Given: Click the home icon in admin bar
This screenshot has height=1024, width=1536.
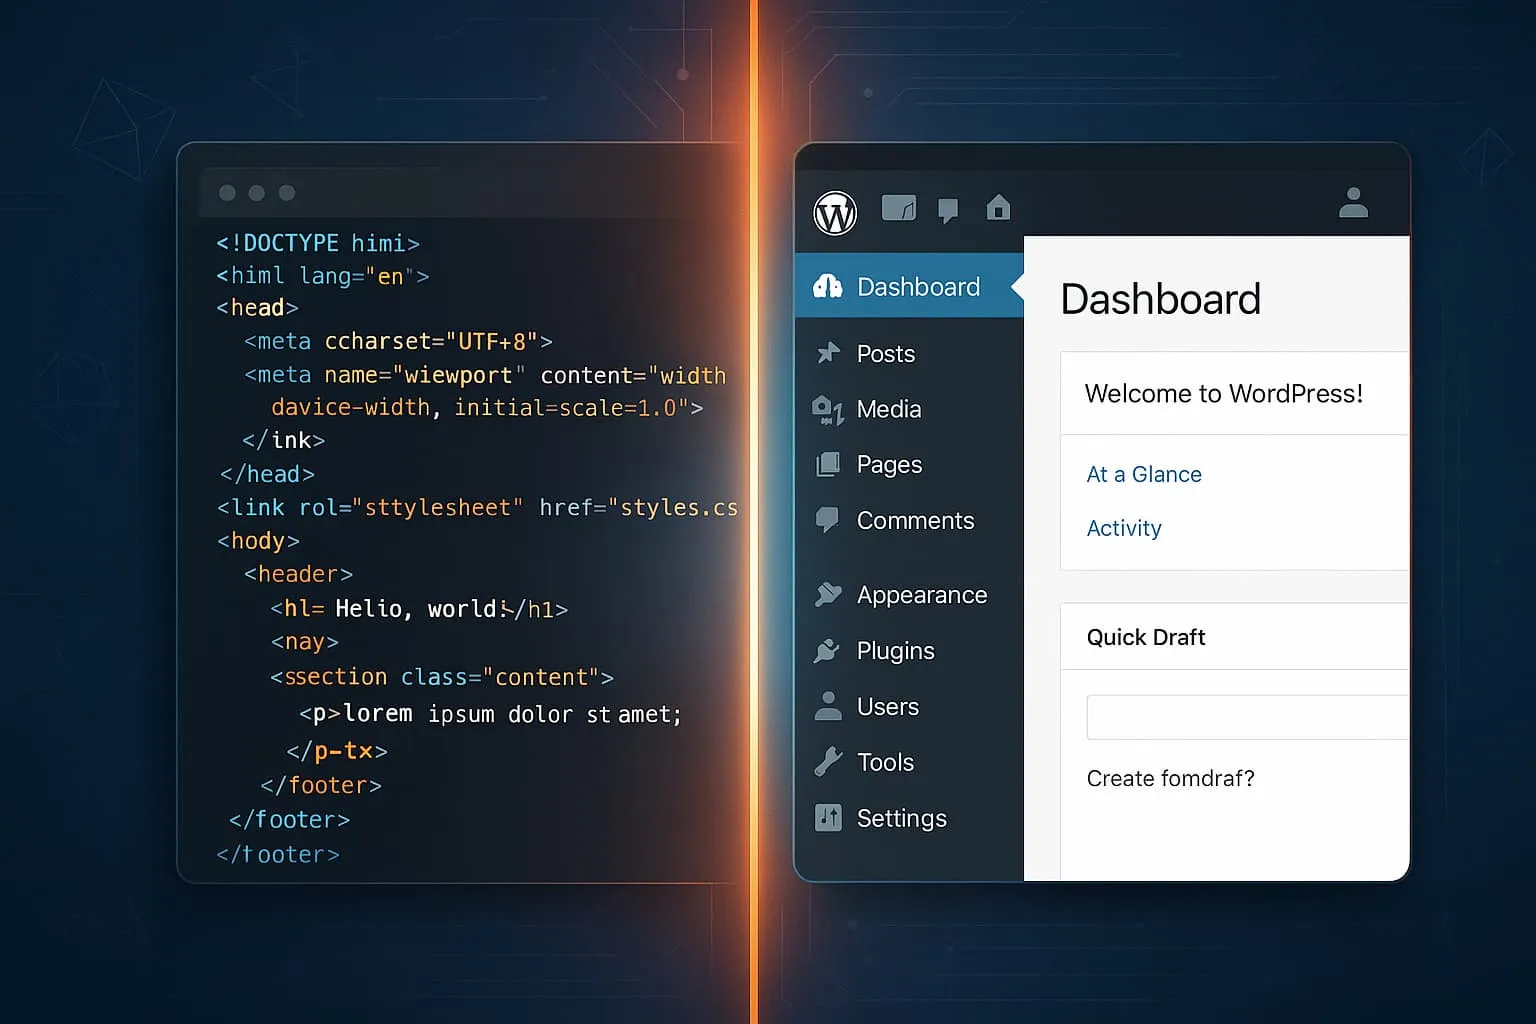Looking at the screenshot, I should click(998, 208).
